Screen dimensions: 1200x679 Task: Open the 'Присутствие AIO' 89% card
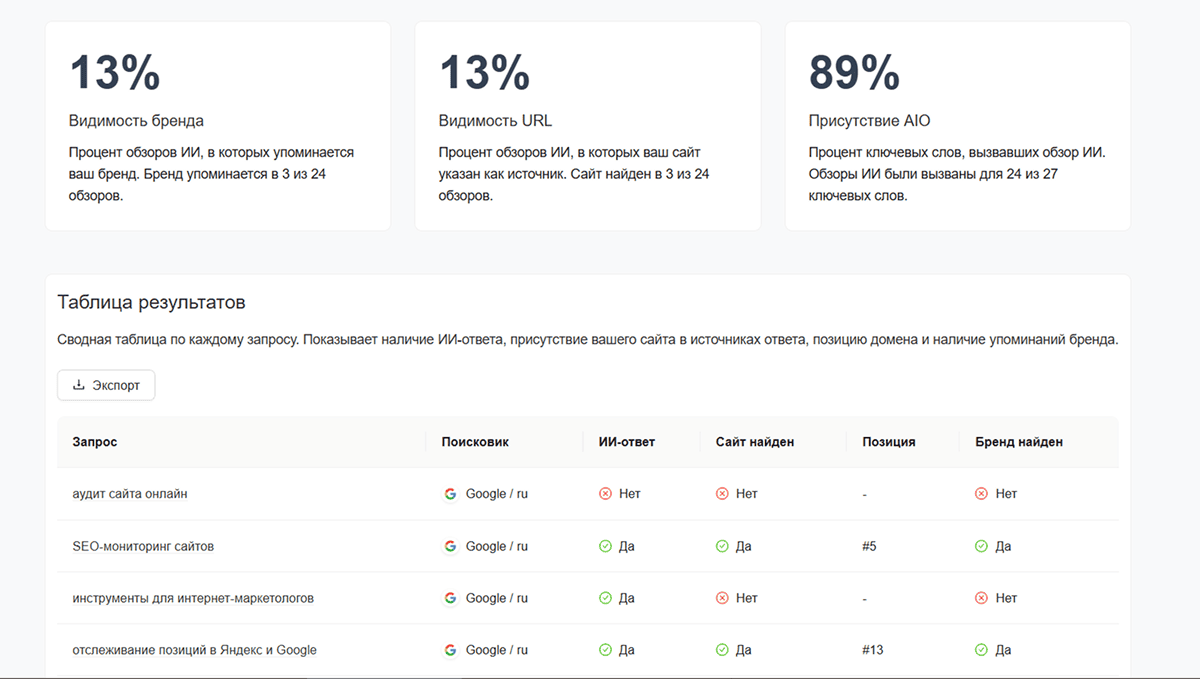[957, 123]
